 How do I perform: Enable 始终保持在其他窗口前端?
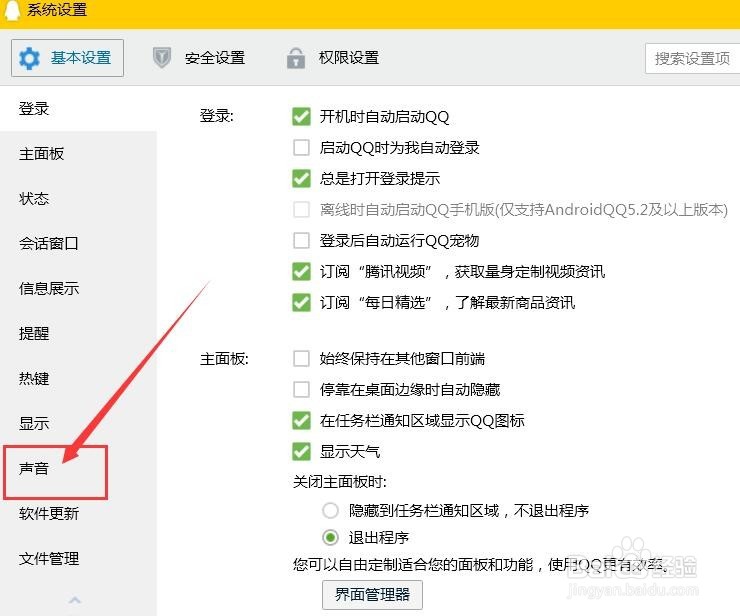point(302,359)
